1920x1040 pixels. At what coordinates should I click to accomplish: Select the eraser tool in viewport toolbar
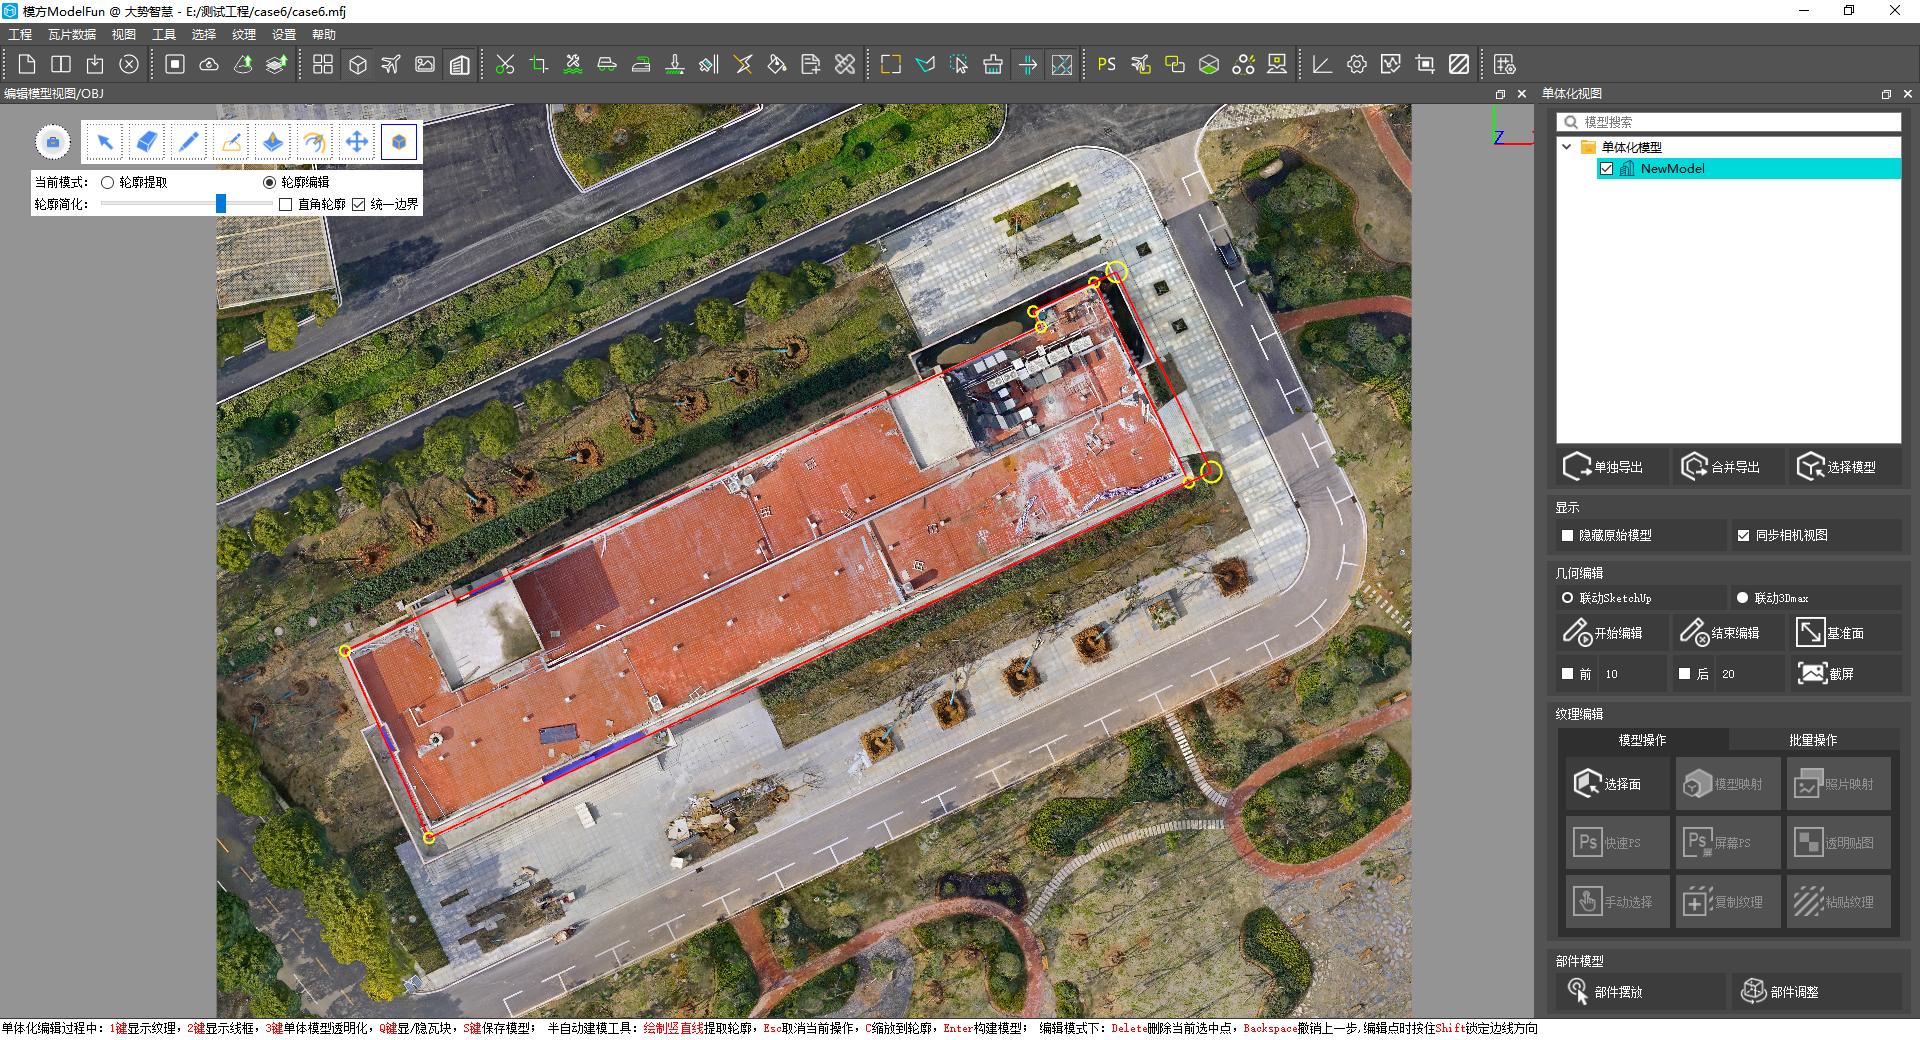click(146, 142)
